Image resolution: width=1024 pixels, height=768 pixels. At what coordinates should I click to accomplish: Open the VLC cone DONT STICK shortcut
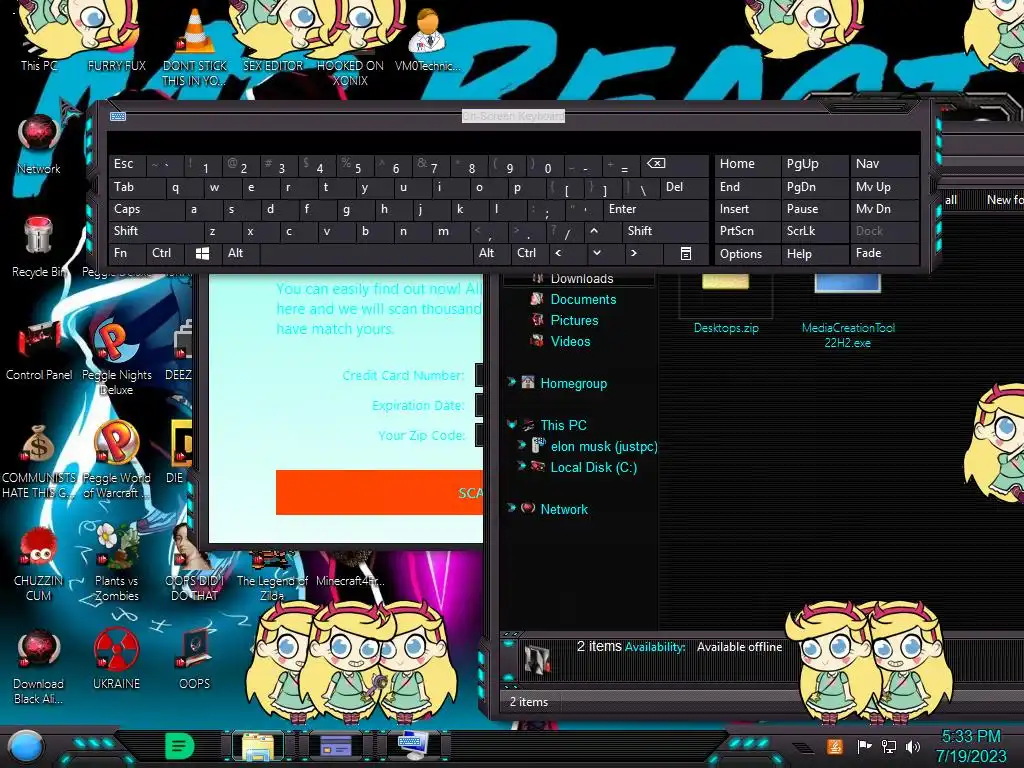coord(194,46)
